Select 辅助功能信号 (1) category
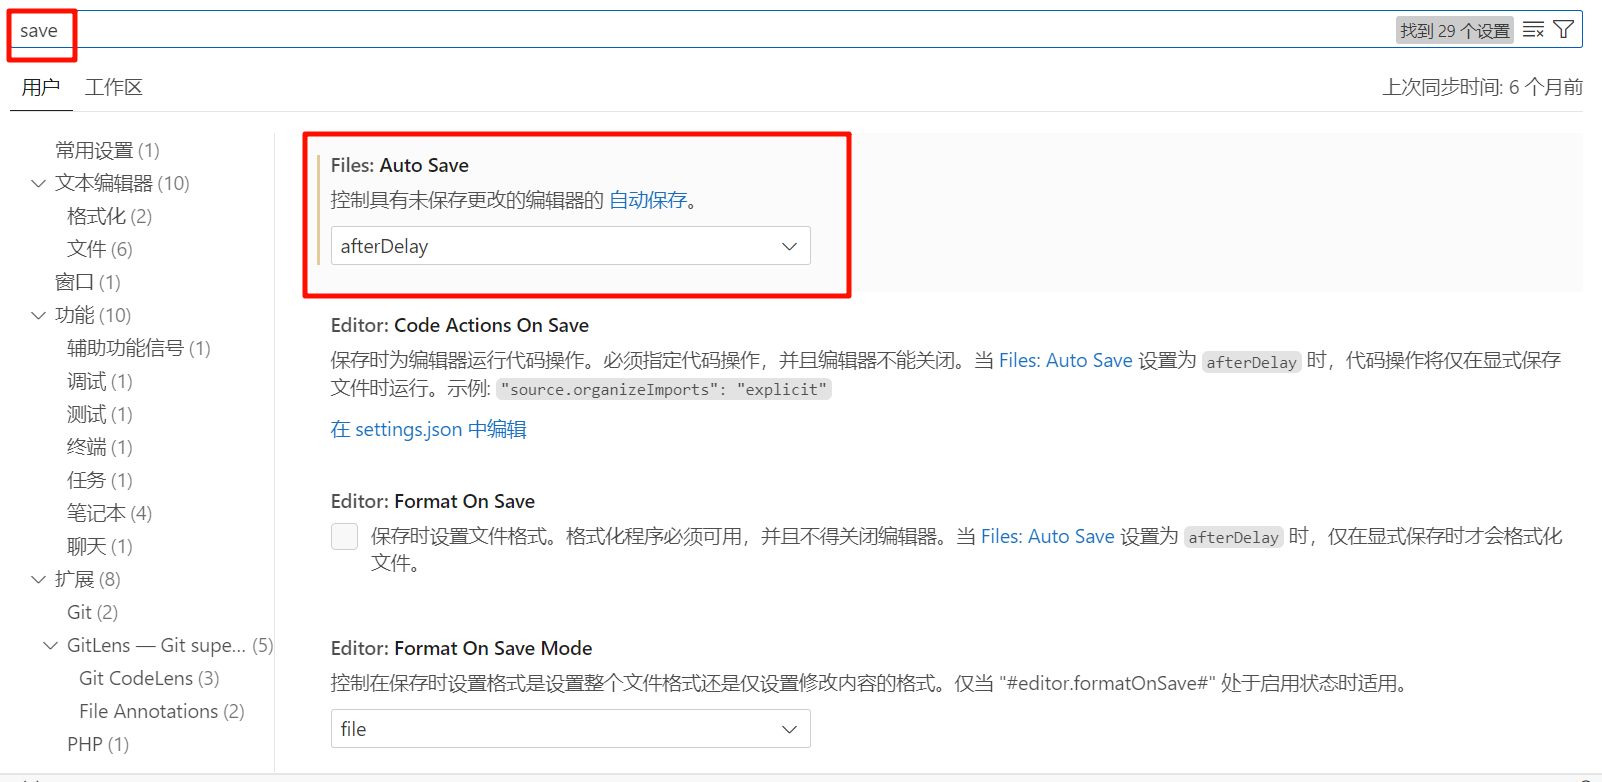1602x782 pixels. pos(138,348)
